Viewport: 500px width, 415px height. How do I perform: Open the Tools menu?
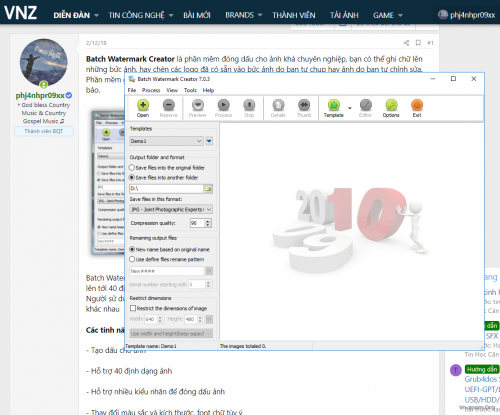click(190, 90)
